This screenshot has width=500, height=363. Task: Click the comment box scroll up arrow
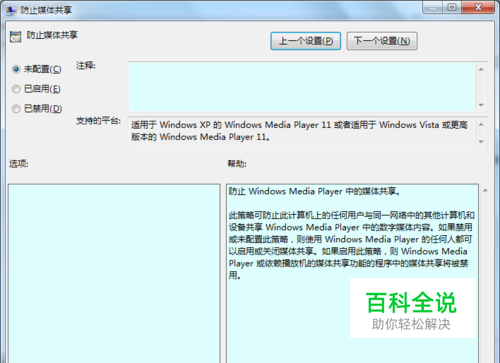[481, 69]
